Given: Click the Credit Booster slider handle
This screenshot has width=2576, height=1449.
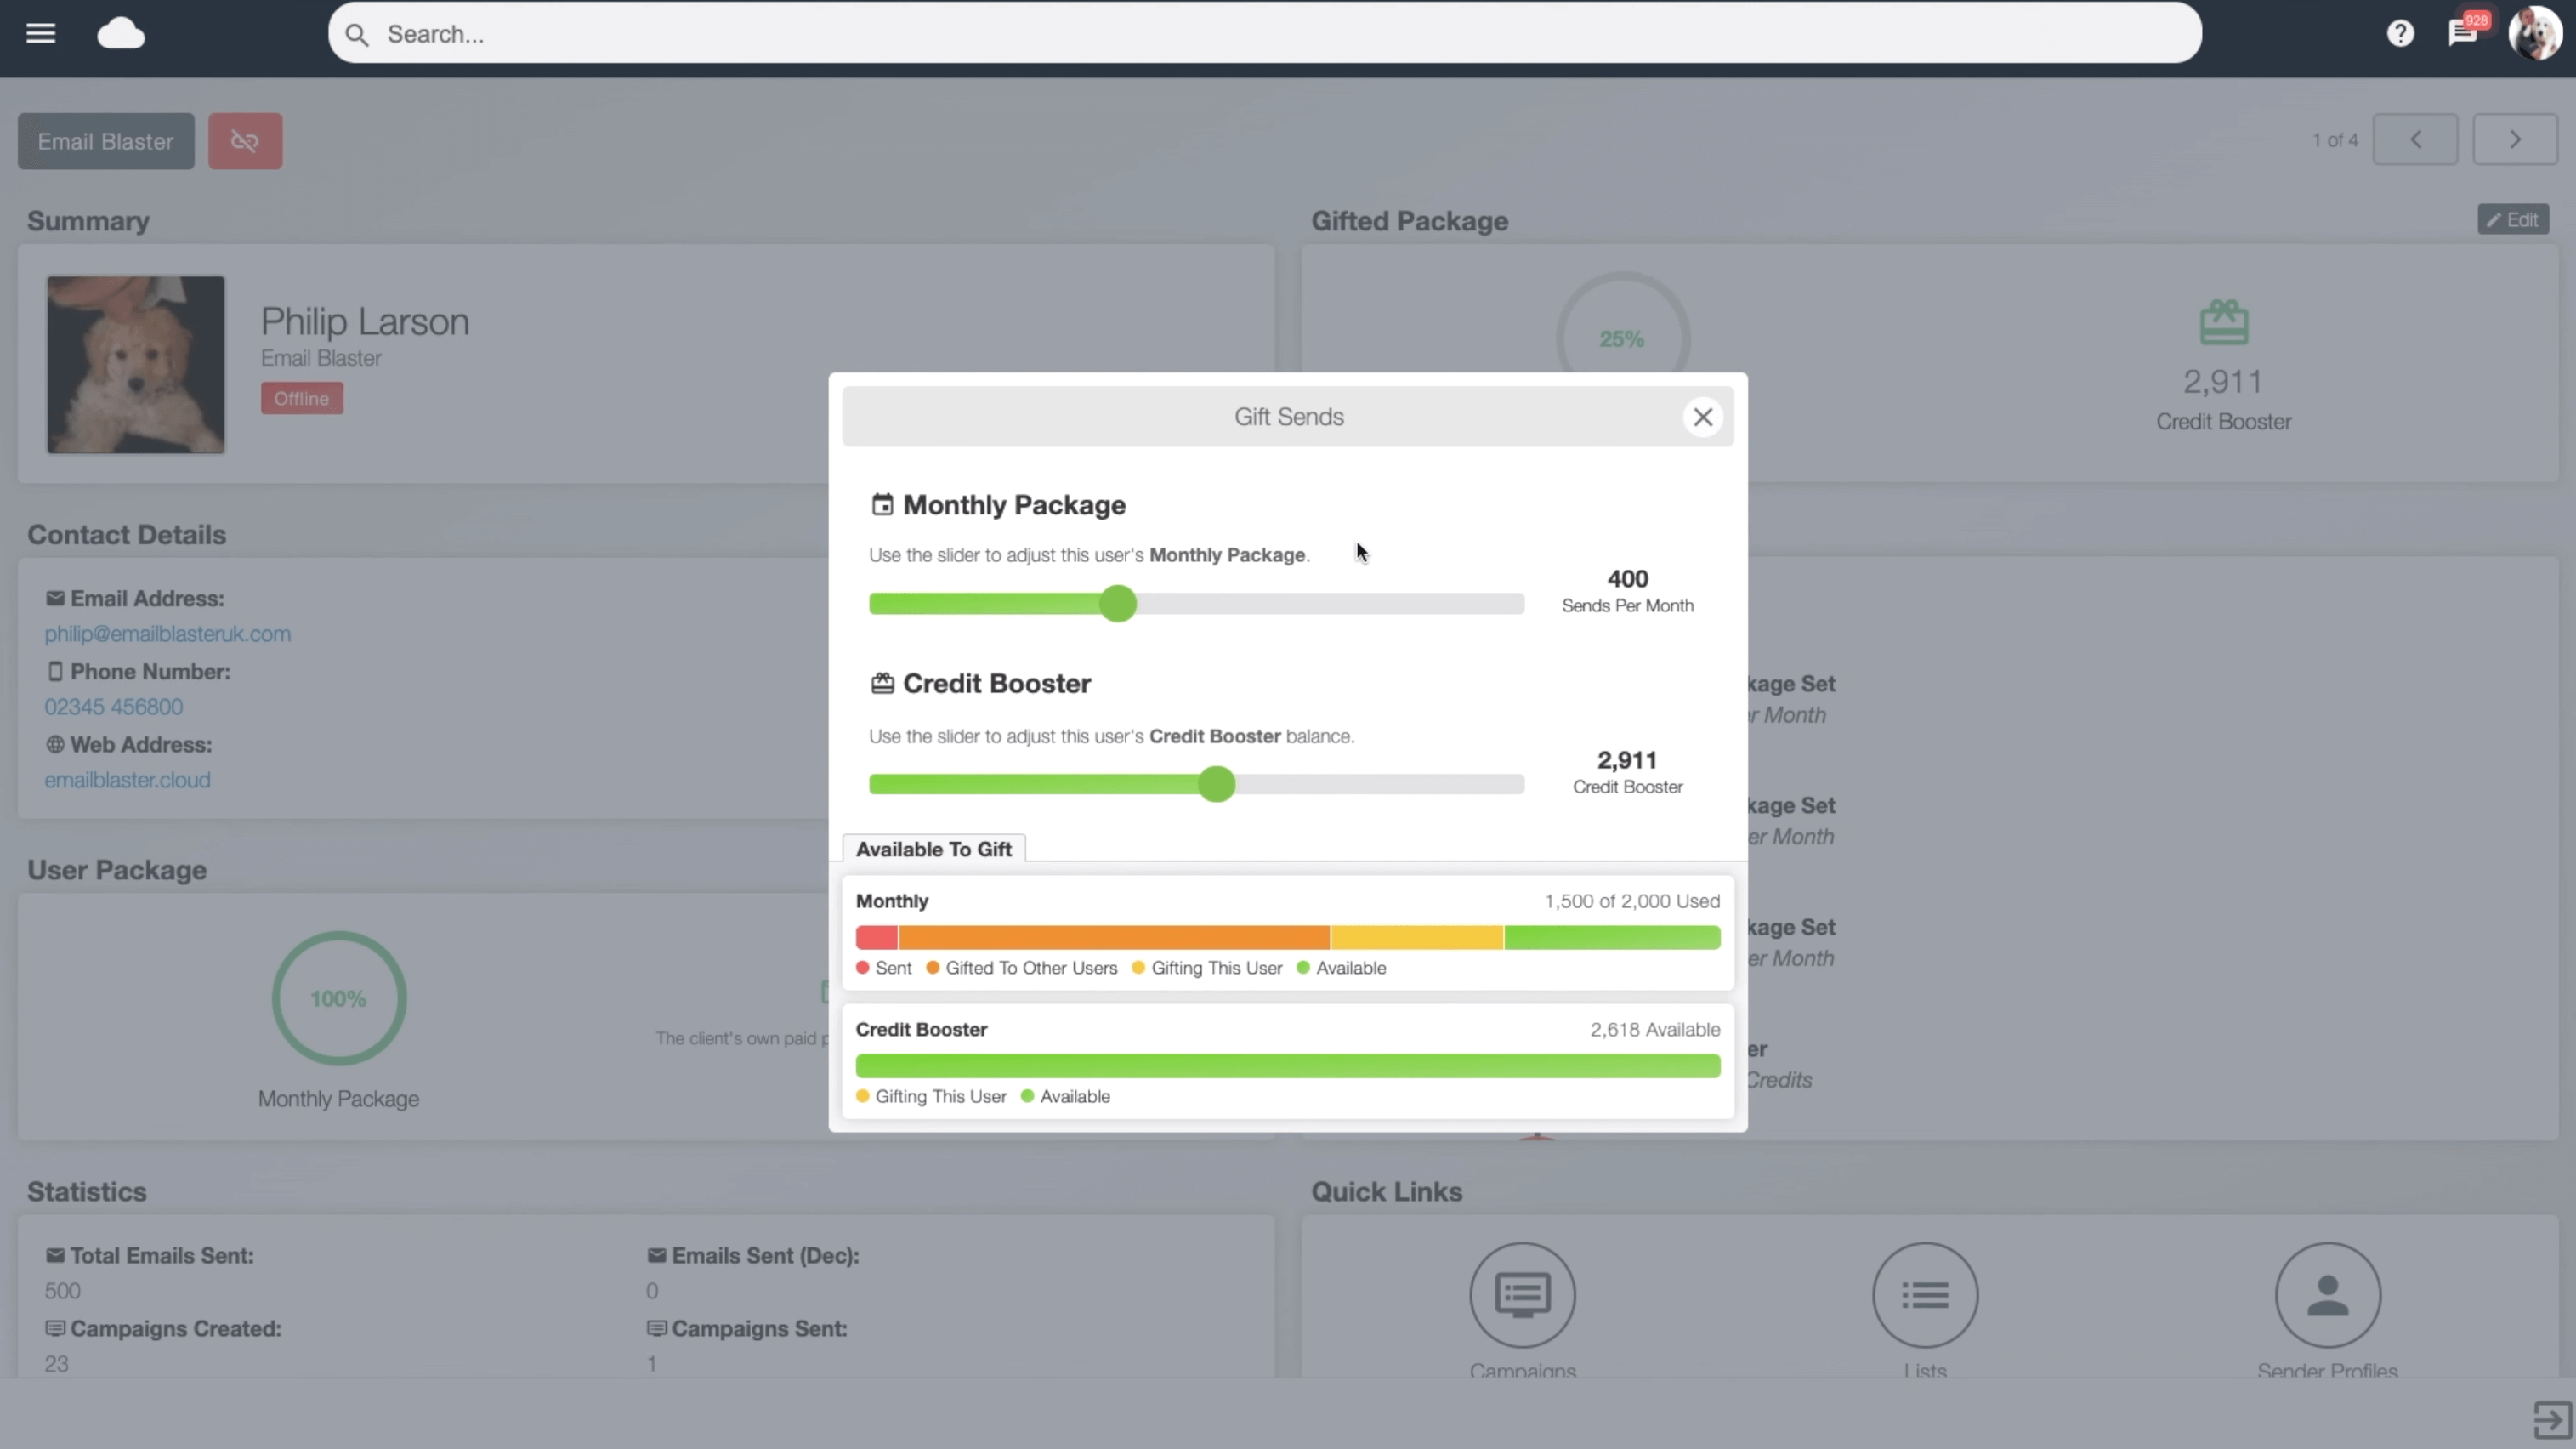Looking at the screenshot, I should click(x=1217, y=784).
